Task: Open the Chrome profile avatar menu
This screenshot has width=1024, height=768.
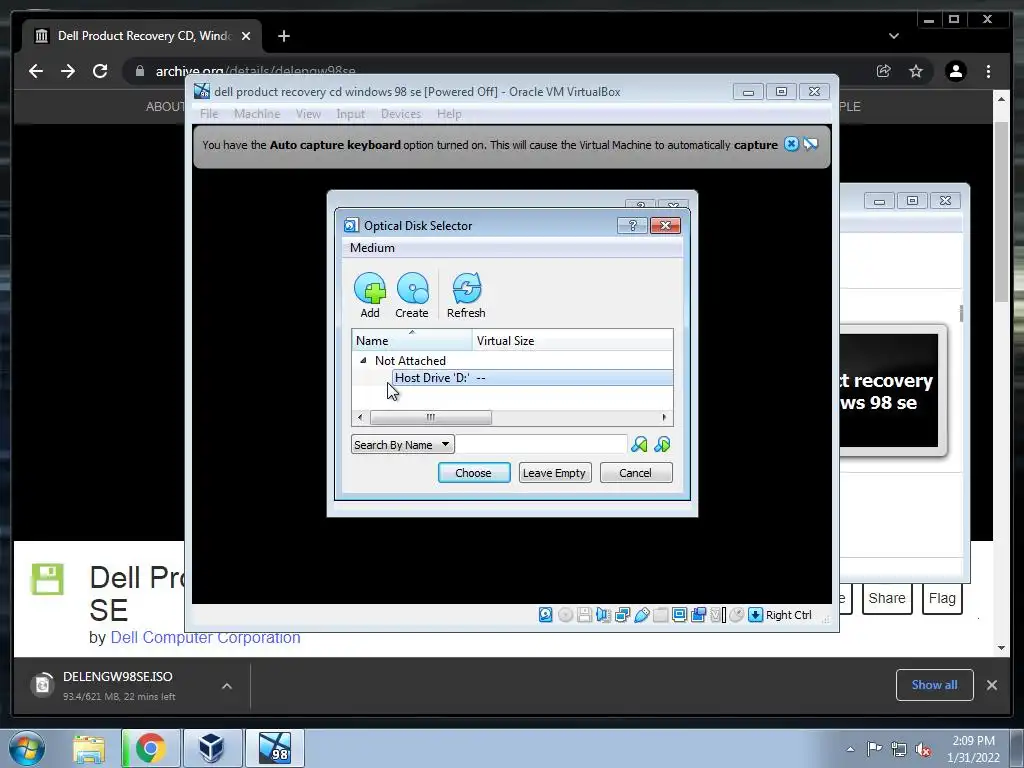Action: pos(955,71)
